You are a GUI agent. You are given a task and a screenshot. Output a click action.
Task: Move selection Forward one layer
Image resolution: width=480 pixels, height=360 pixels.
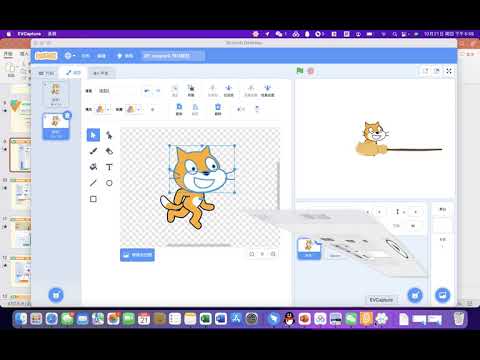click(x=212, y=90)
